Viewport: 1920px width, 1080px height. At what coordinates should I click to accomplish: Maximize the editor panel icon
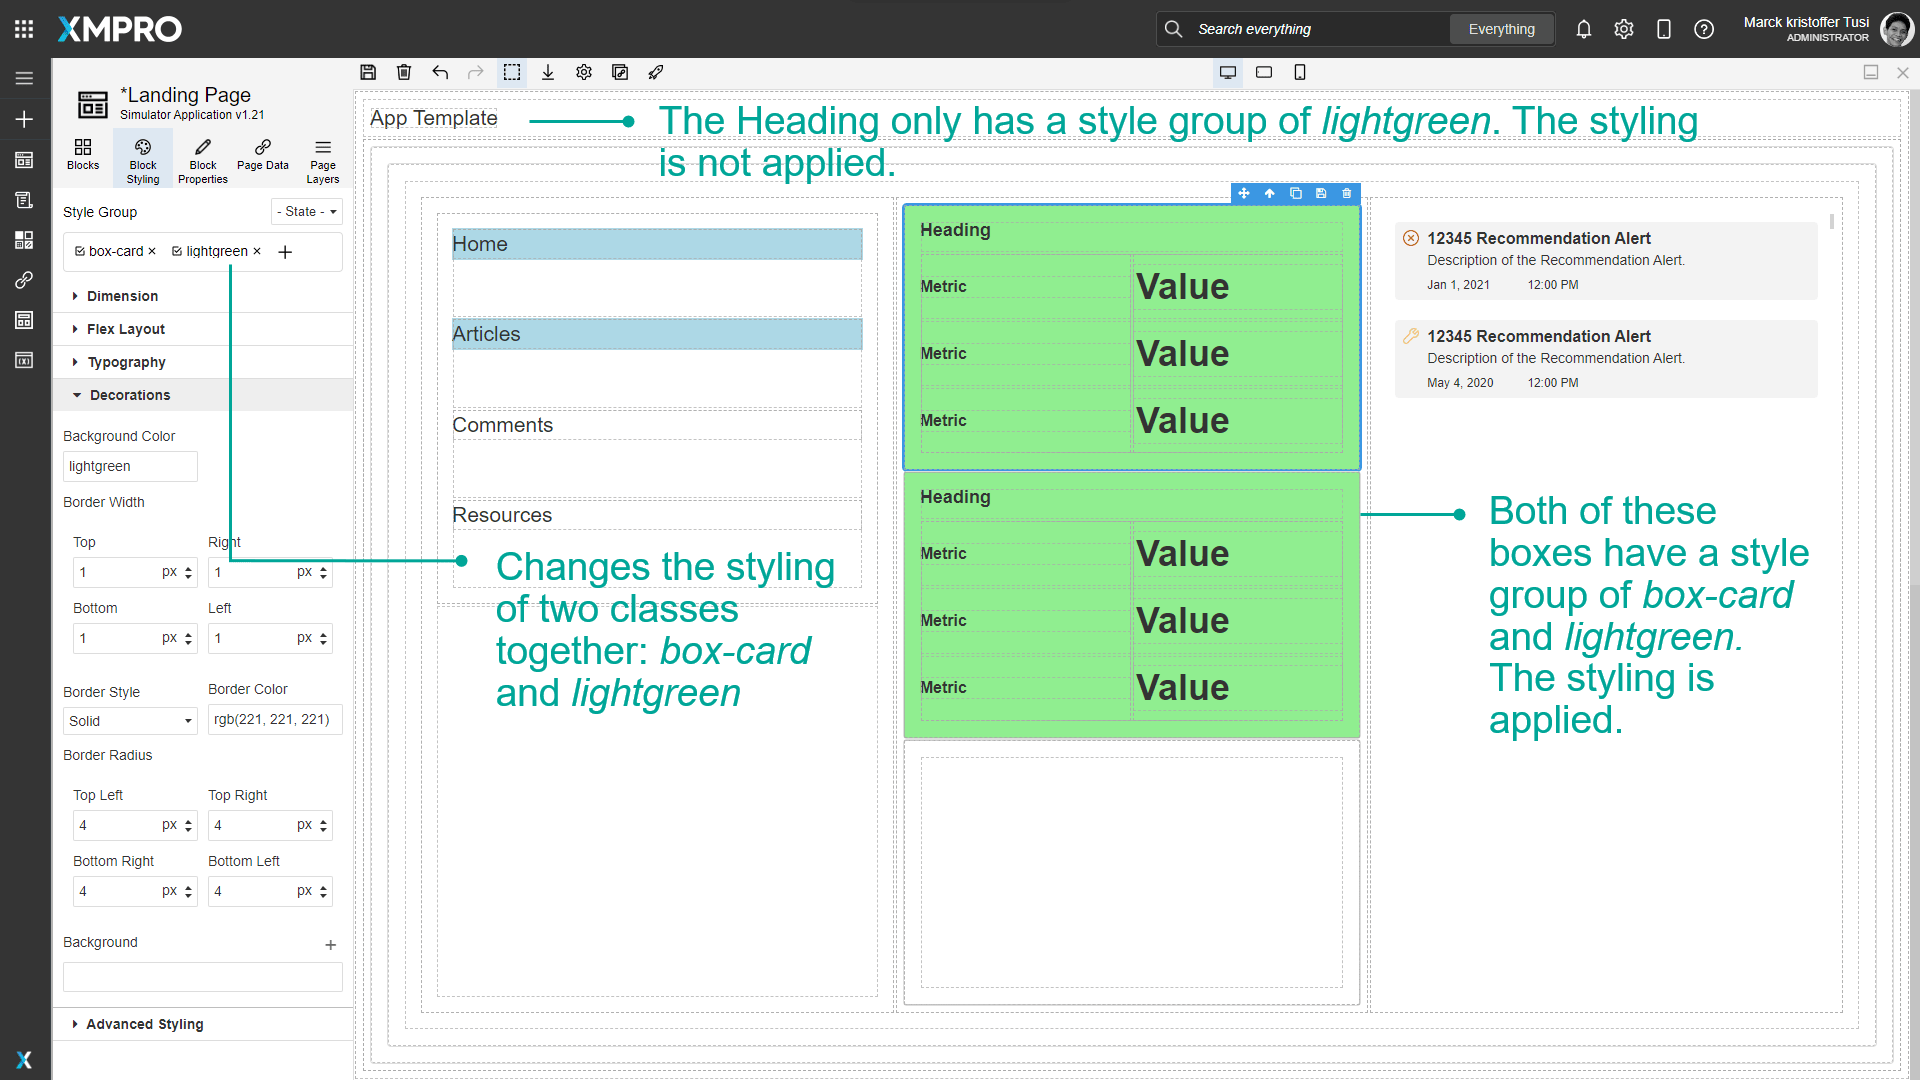(x=1871, y=72)
